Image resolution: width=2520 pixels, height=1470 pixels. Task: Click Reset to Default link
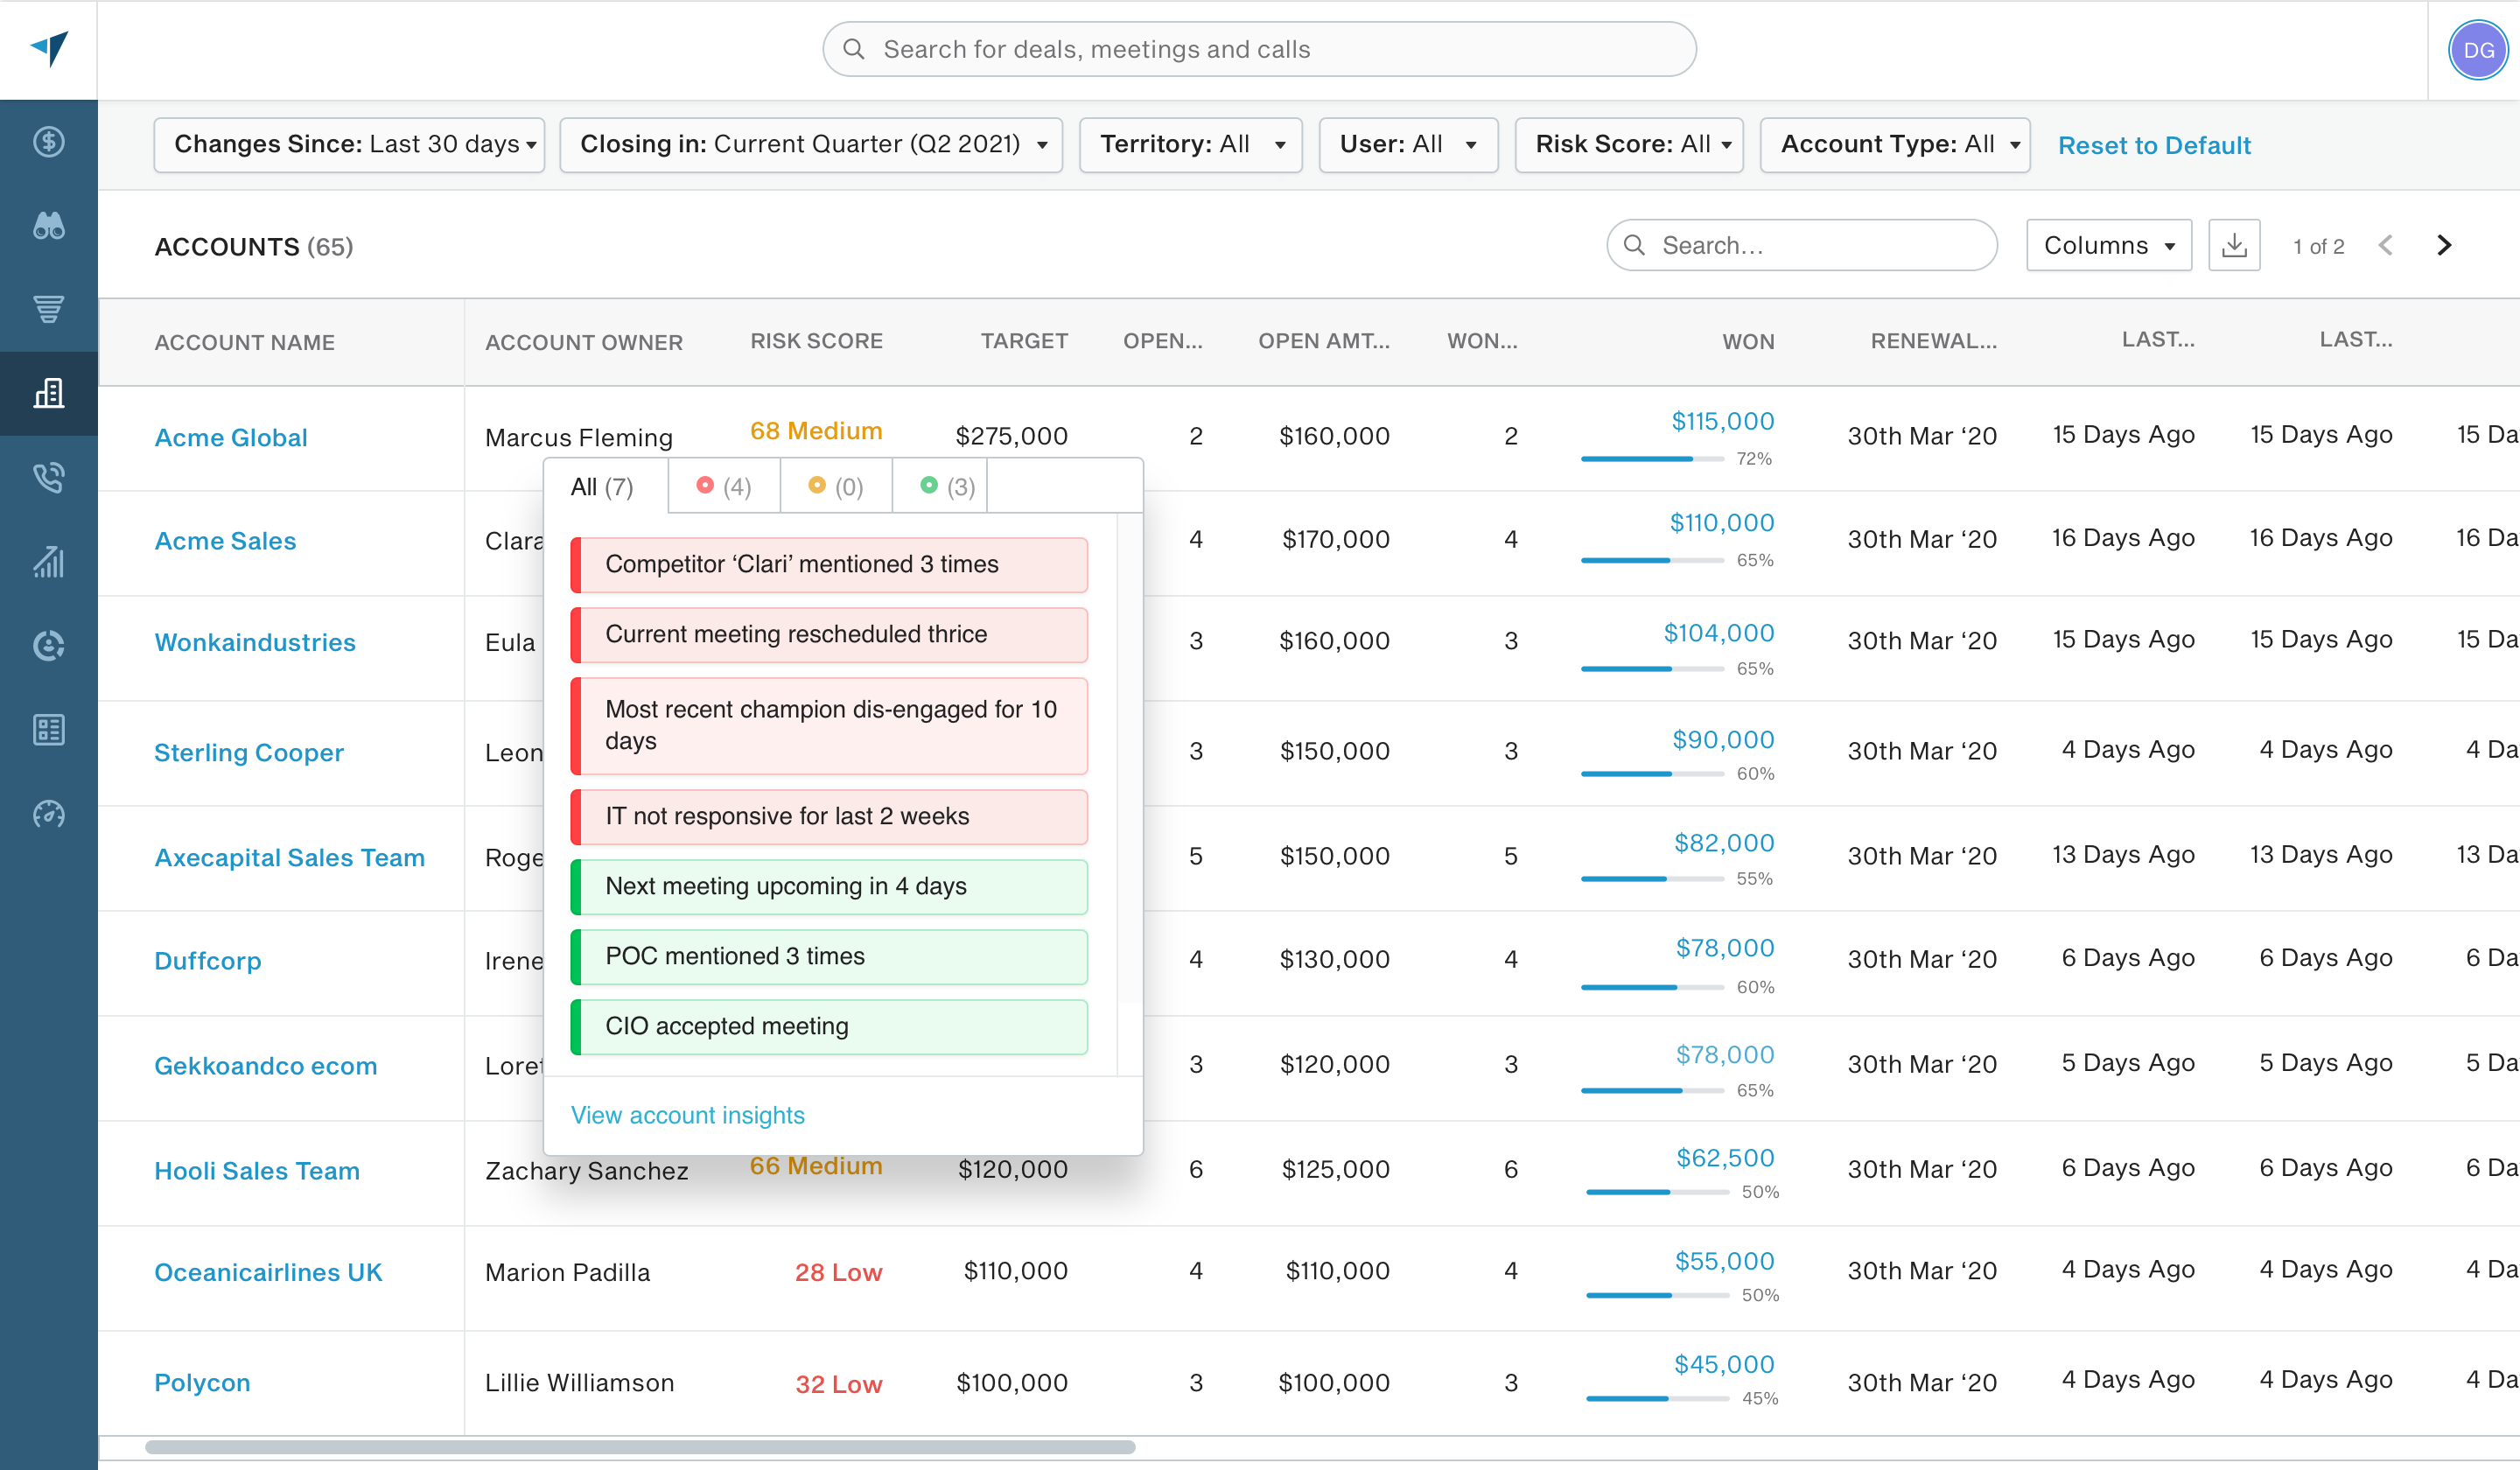point(2154,146)
